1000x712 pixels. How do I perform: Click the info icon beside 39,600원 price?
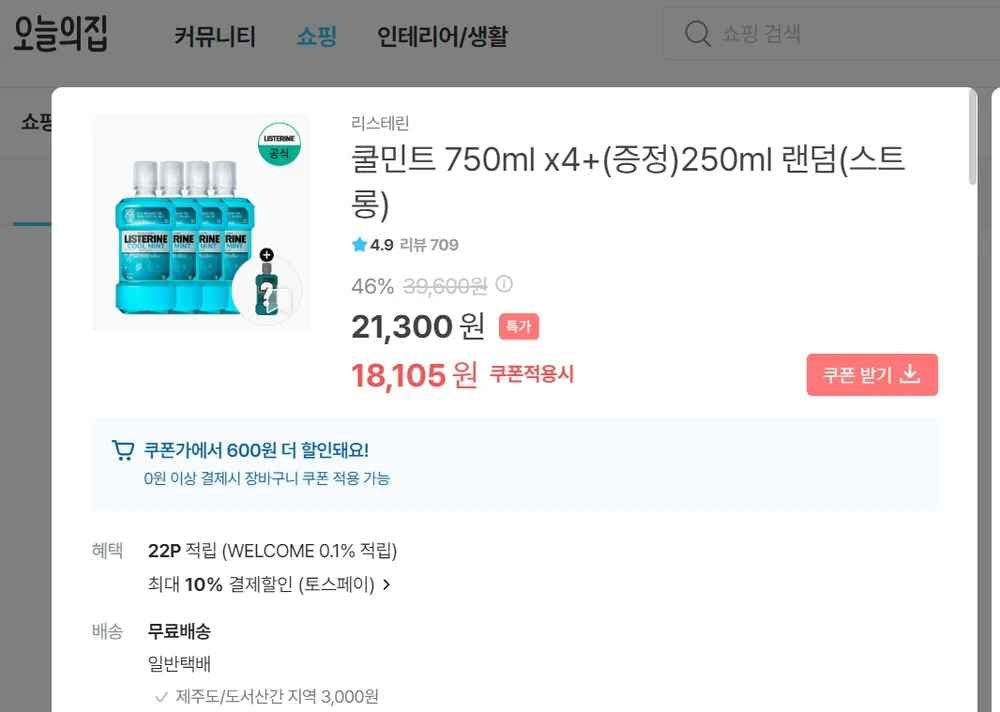pyautogui.click(x=504, y=284)
